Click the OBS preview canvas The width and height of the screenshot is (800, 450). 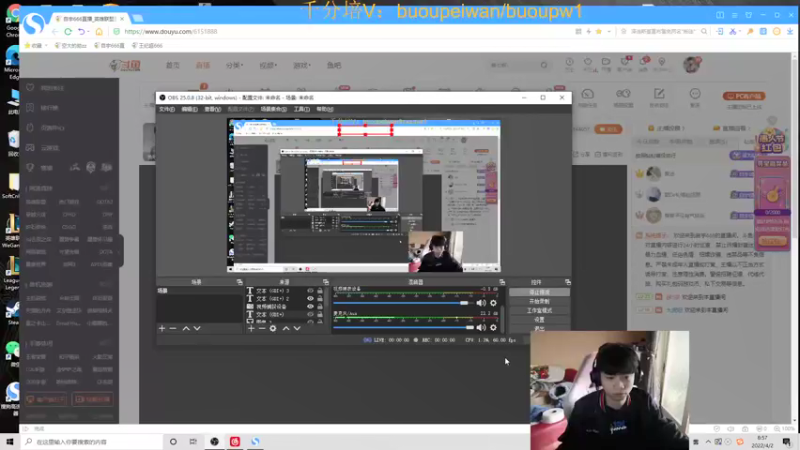pos(364,195)
